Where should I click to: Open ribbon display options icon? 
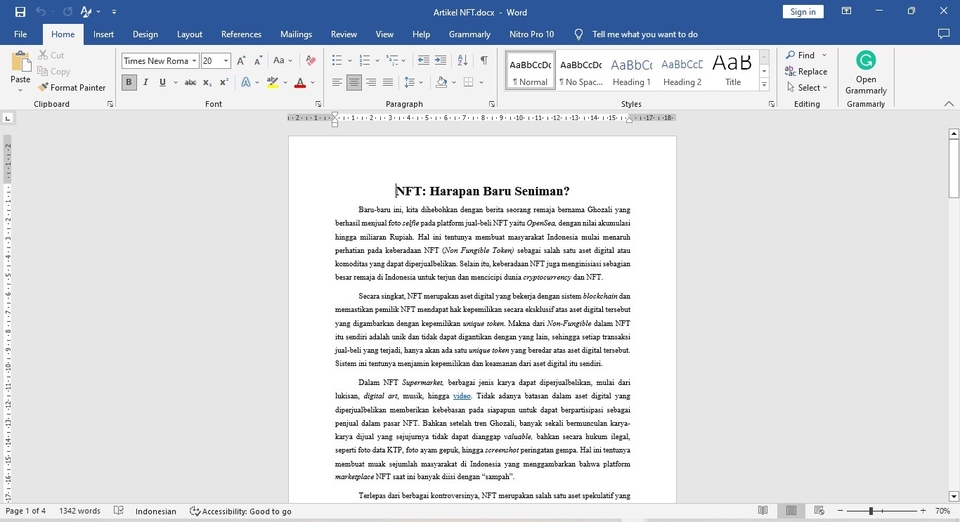846,11
